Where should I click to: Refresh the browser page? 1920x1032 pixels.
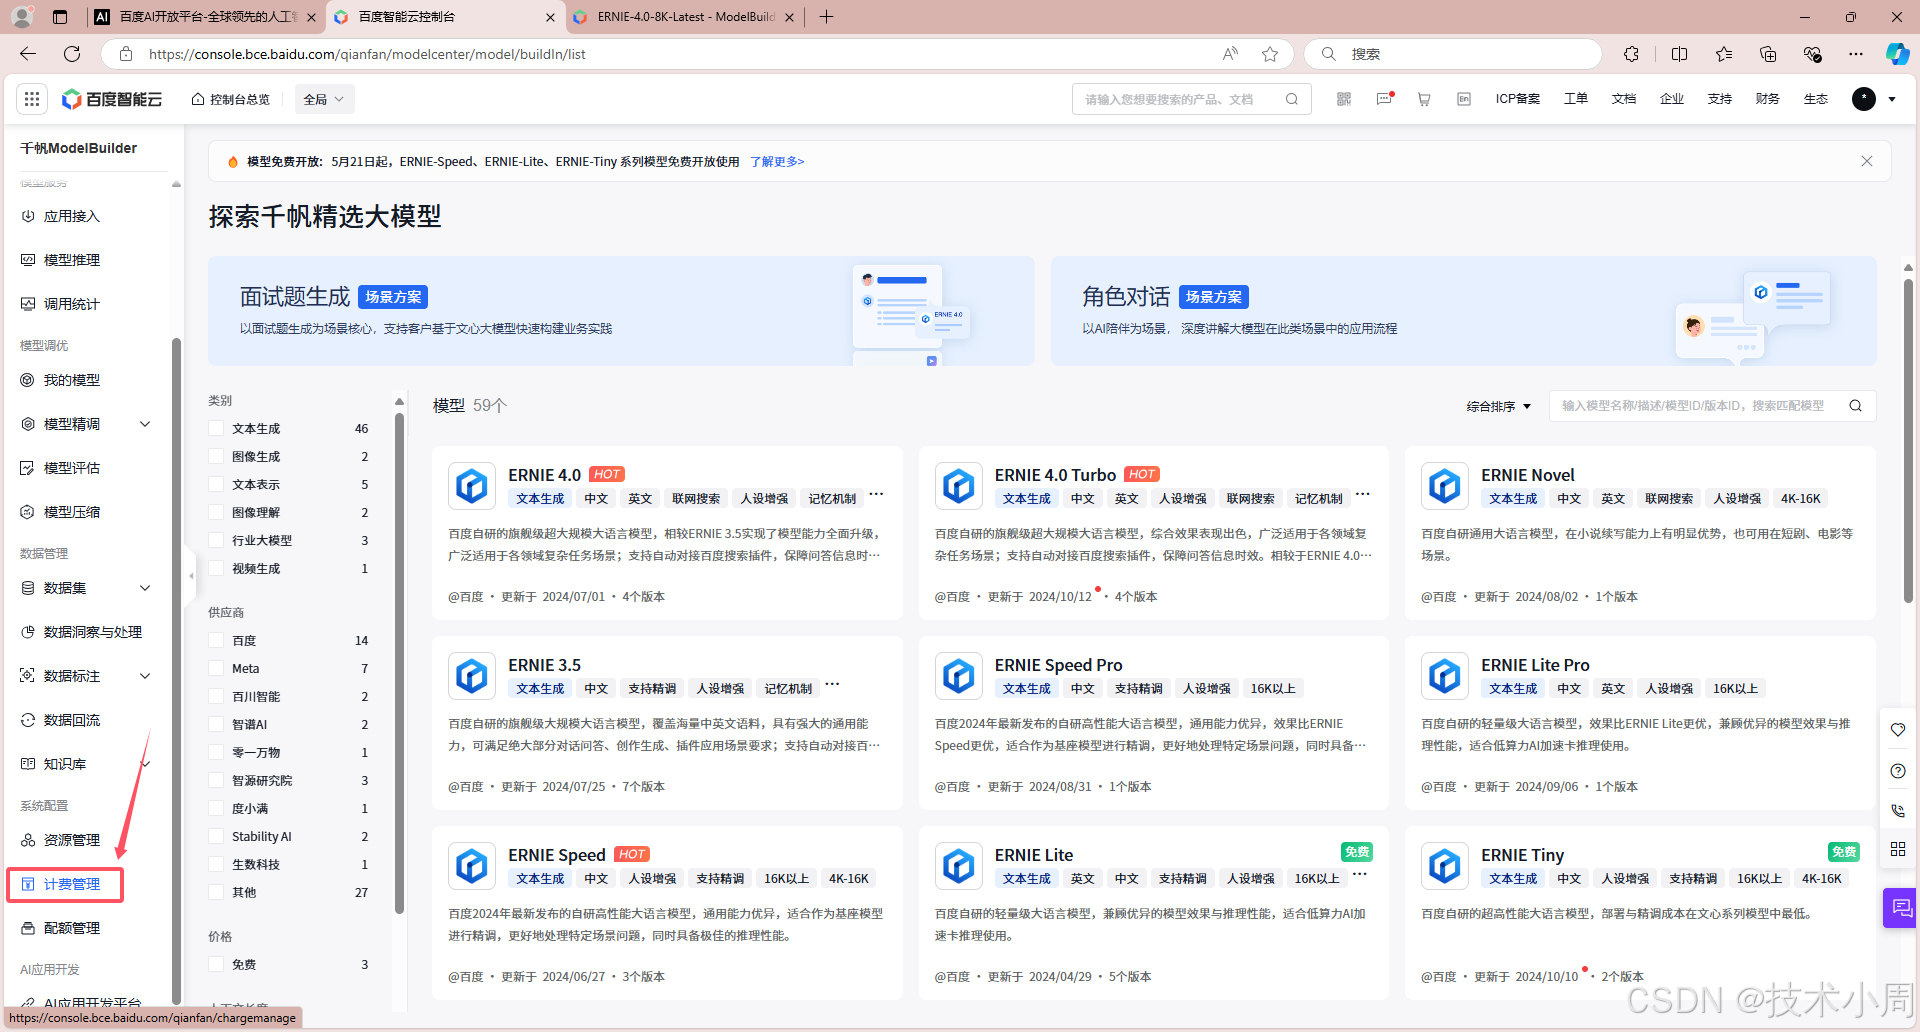[72, 54]
